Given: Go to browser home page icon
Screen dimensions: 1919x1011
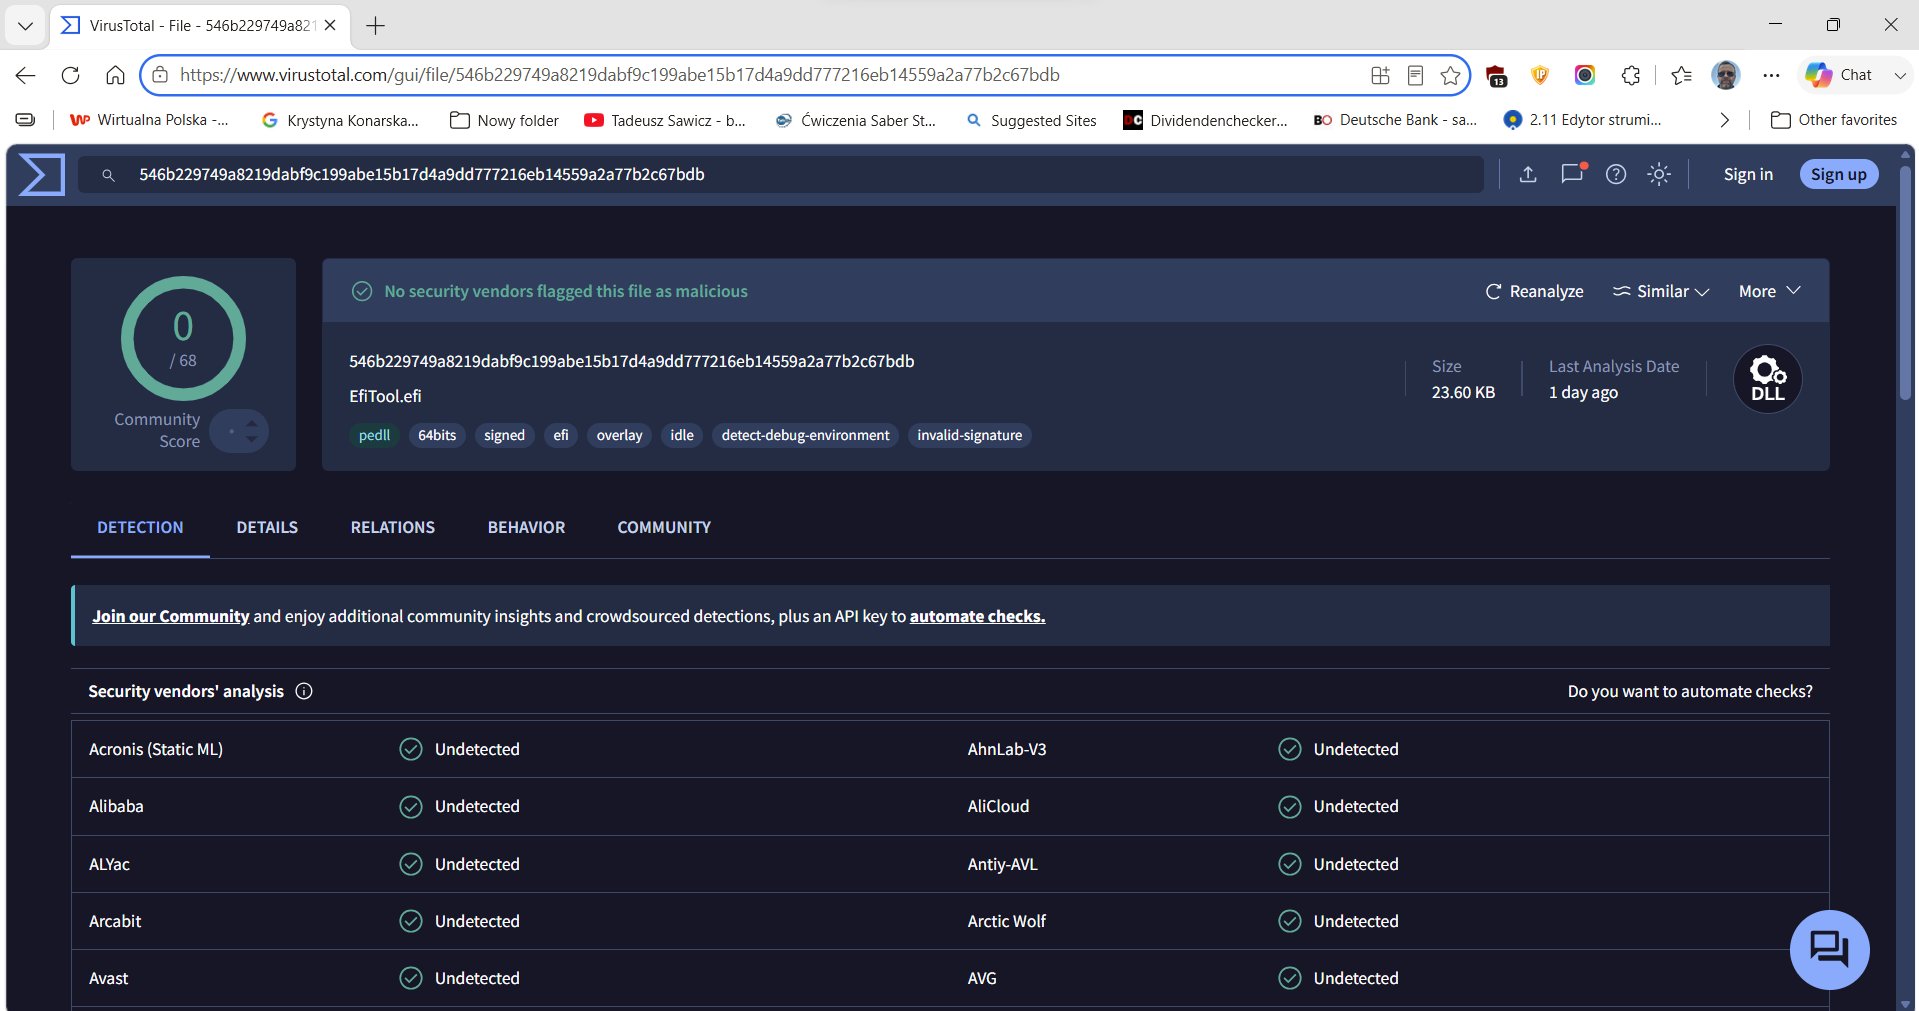Looking at the screenshot, I should pos(115,75).
